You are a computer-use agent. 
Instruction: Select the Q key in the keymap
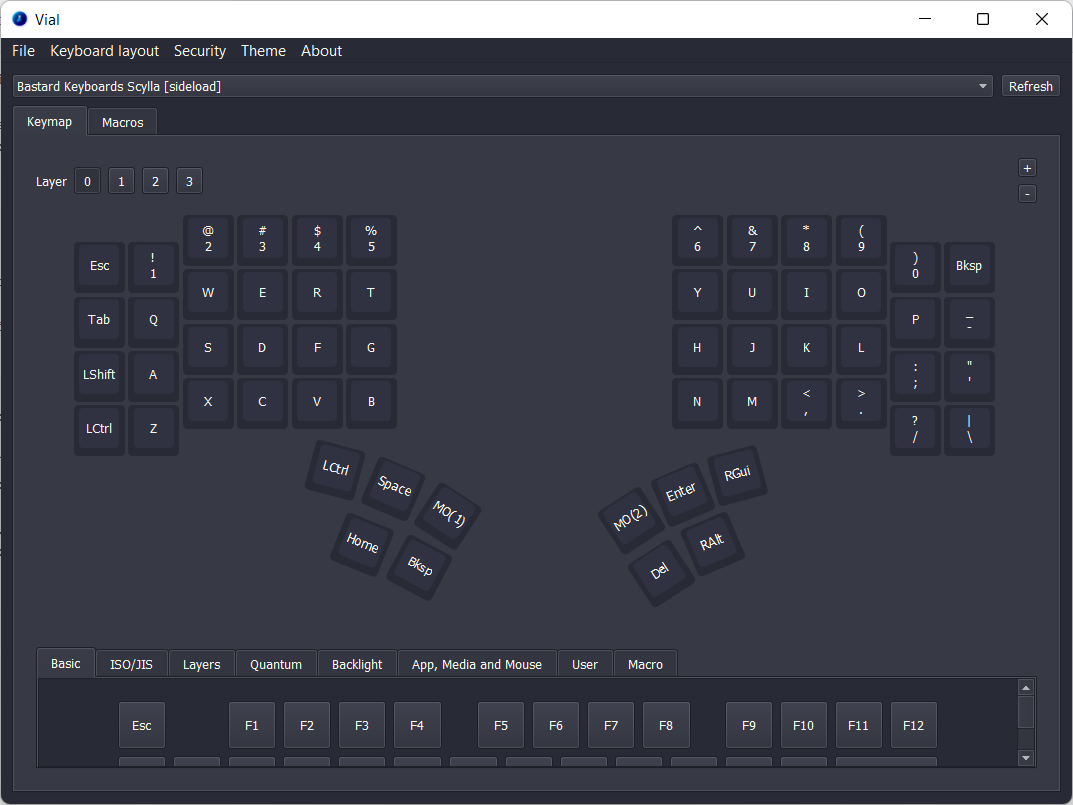[153, 320]
